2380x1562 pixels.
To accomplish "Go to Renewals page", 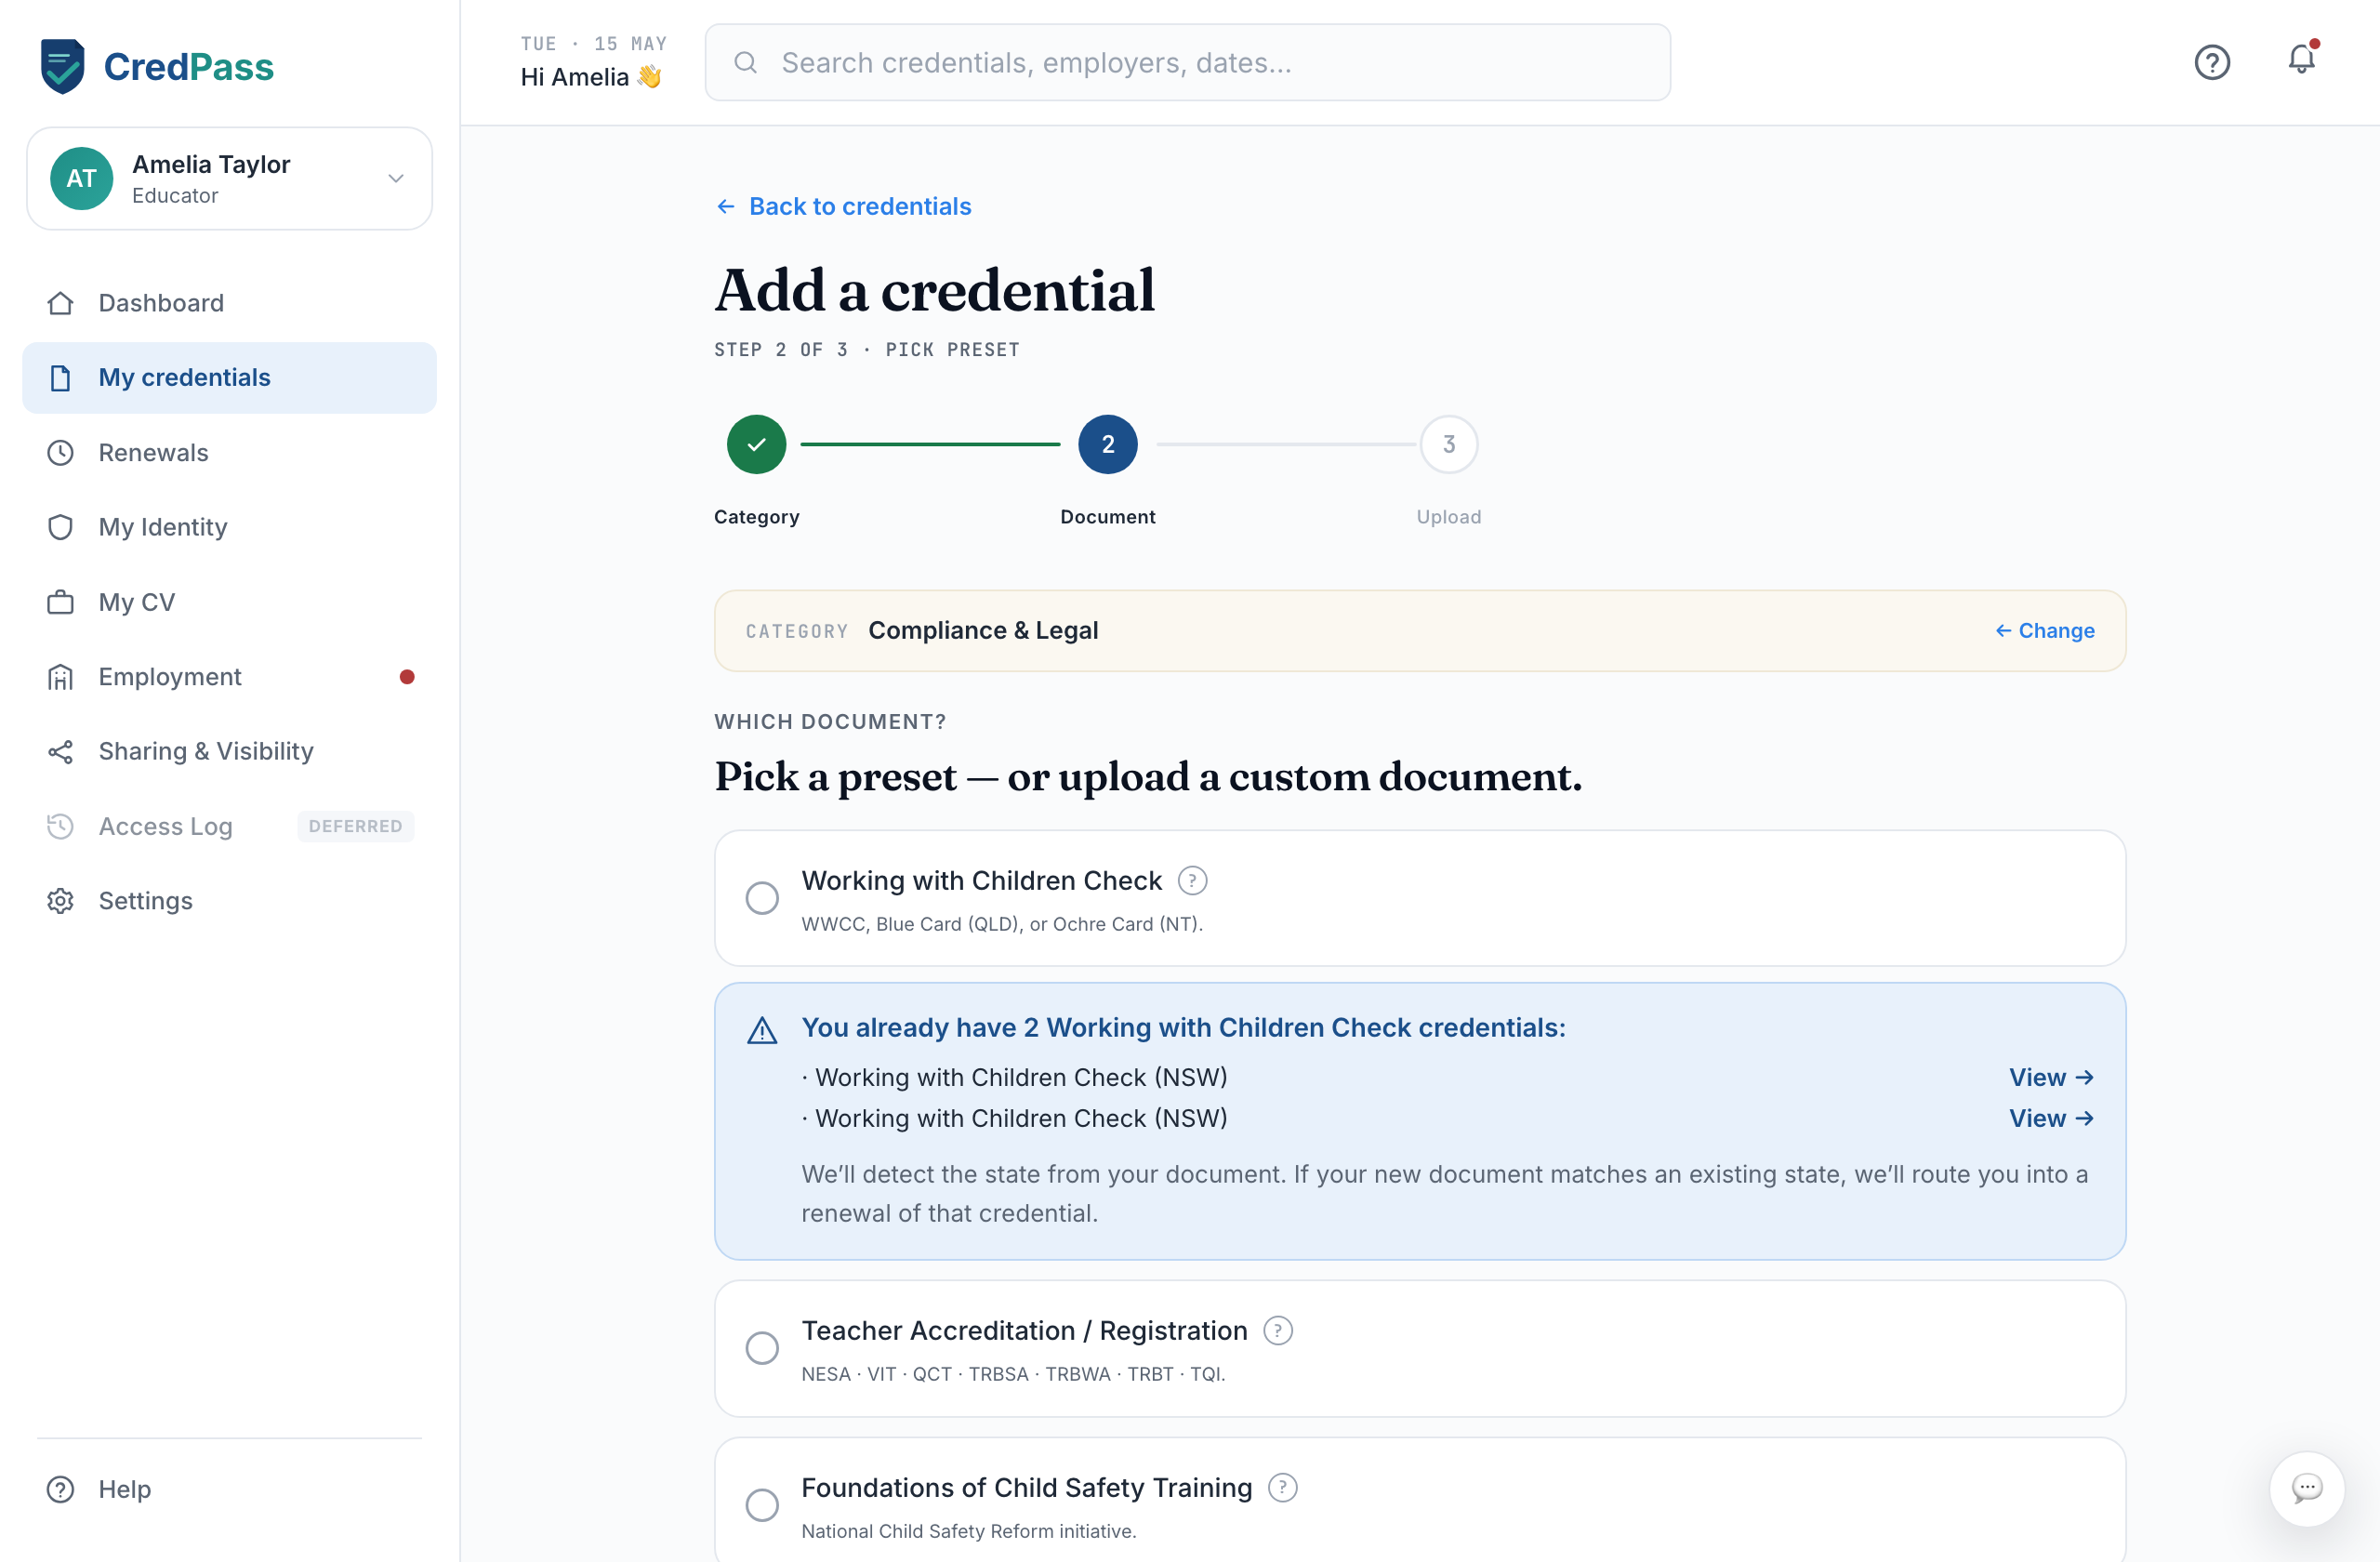I will [x=229, y=453].
